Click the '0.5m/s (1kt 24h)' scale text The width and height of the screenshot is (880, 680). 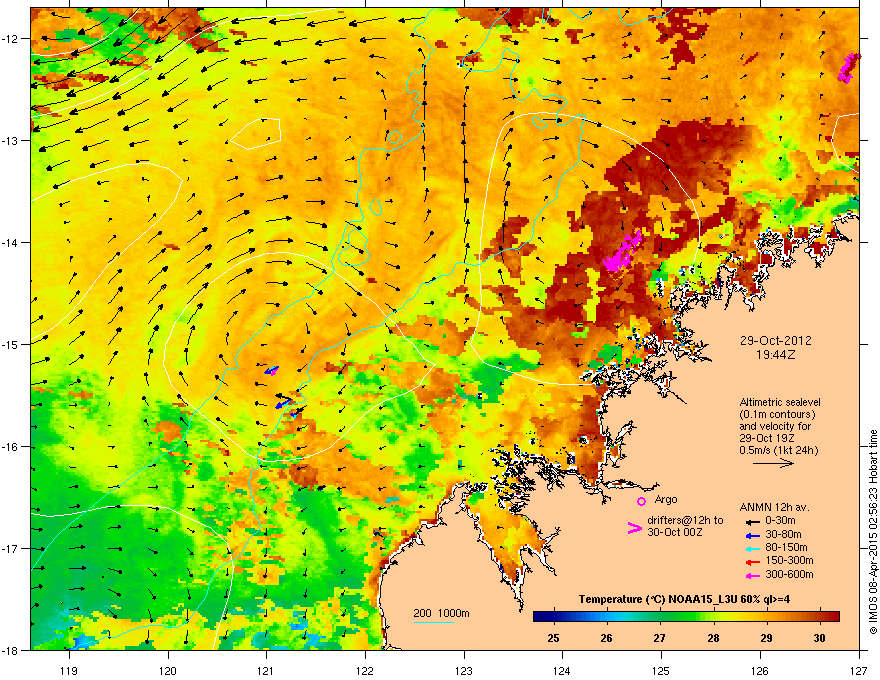pos(778,451)
